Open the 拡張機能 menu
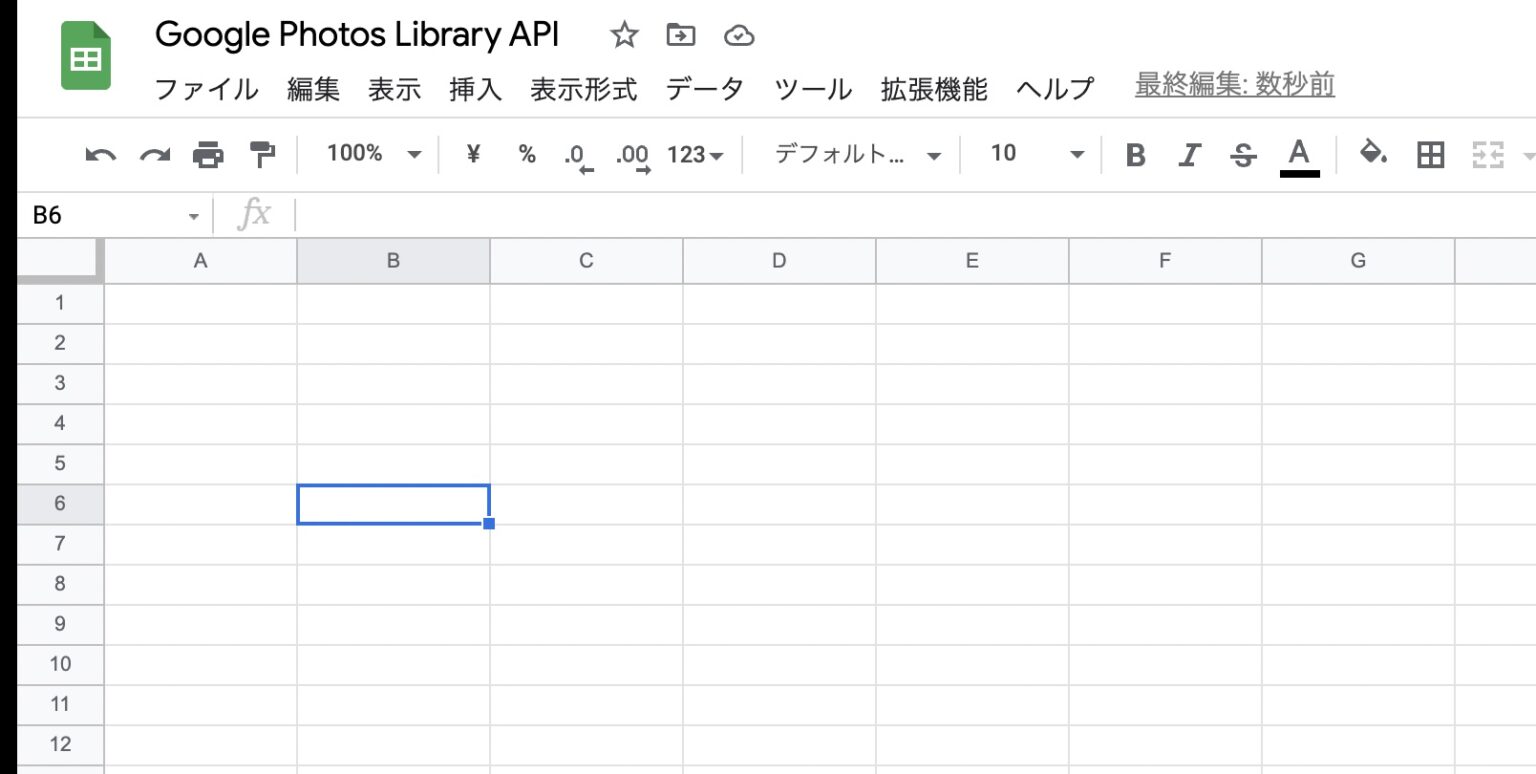1536x774 pixels. 931,89
